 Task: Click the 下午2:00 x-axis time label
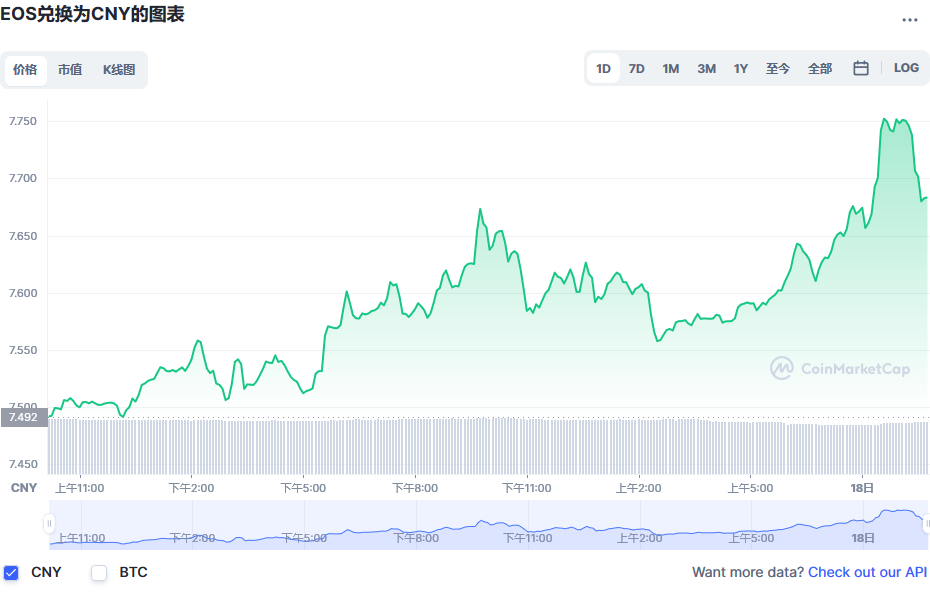(x=192, y=489)
